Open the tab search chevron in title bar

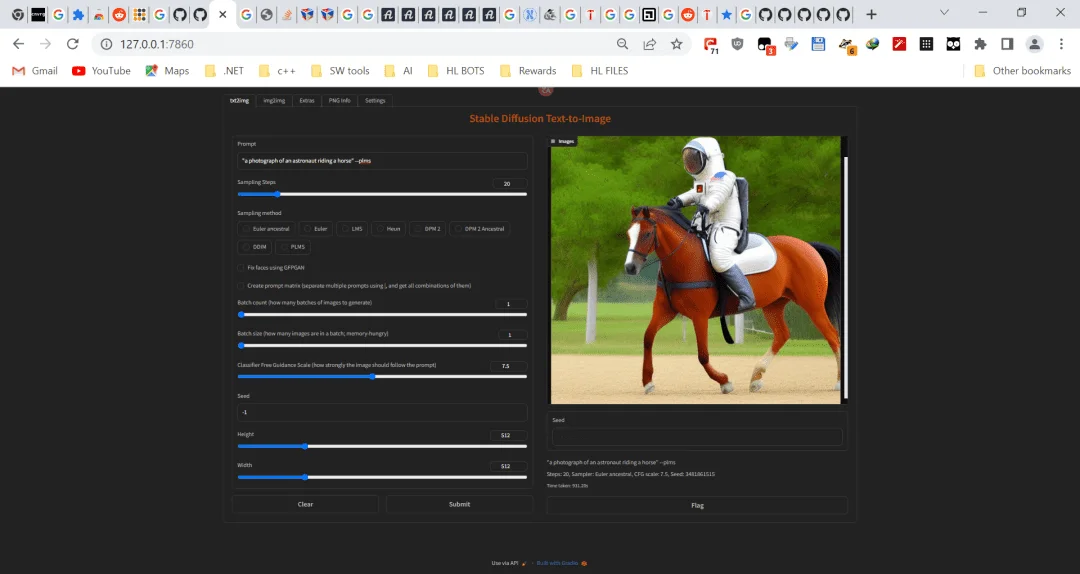pos(944,12)
